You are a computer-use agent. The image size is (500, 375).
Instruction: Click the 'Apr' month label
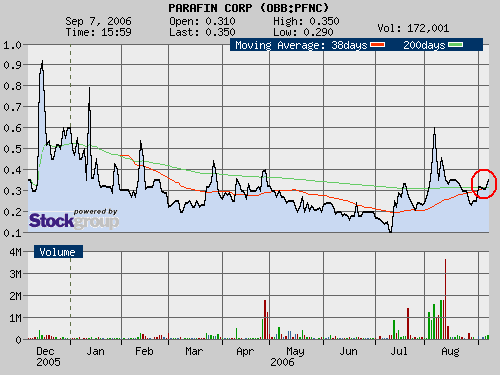click(x=245, y=351)
